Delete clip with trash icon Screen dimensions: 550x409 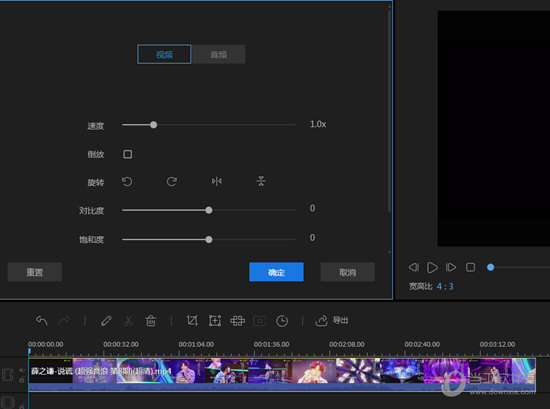[151, 321]
